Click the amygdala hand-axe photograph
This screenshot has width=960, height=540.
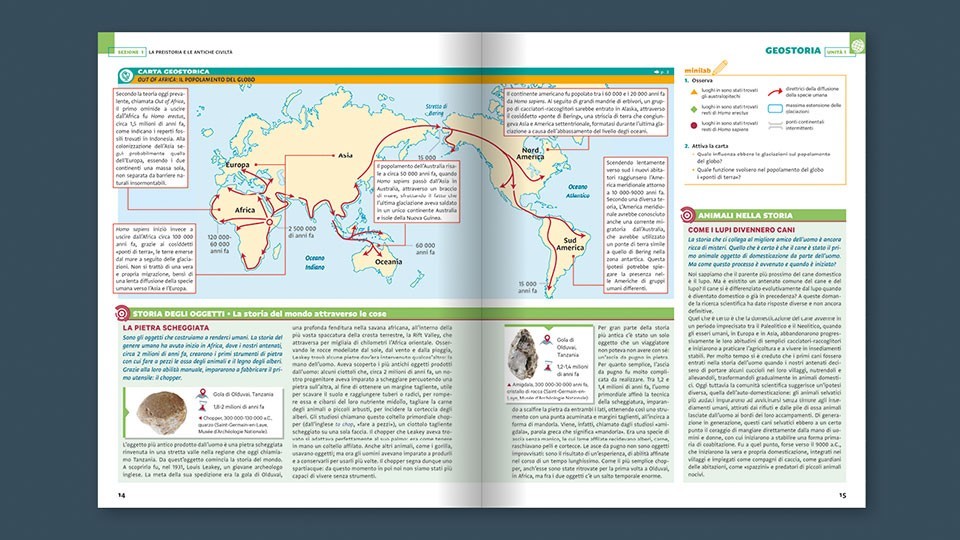[523, 354]
